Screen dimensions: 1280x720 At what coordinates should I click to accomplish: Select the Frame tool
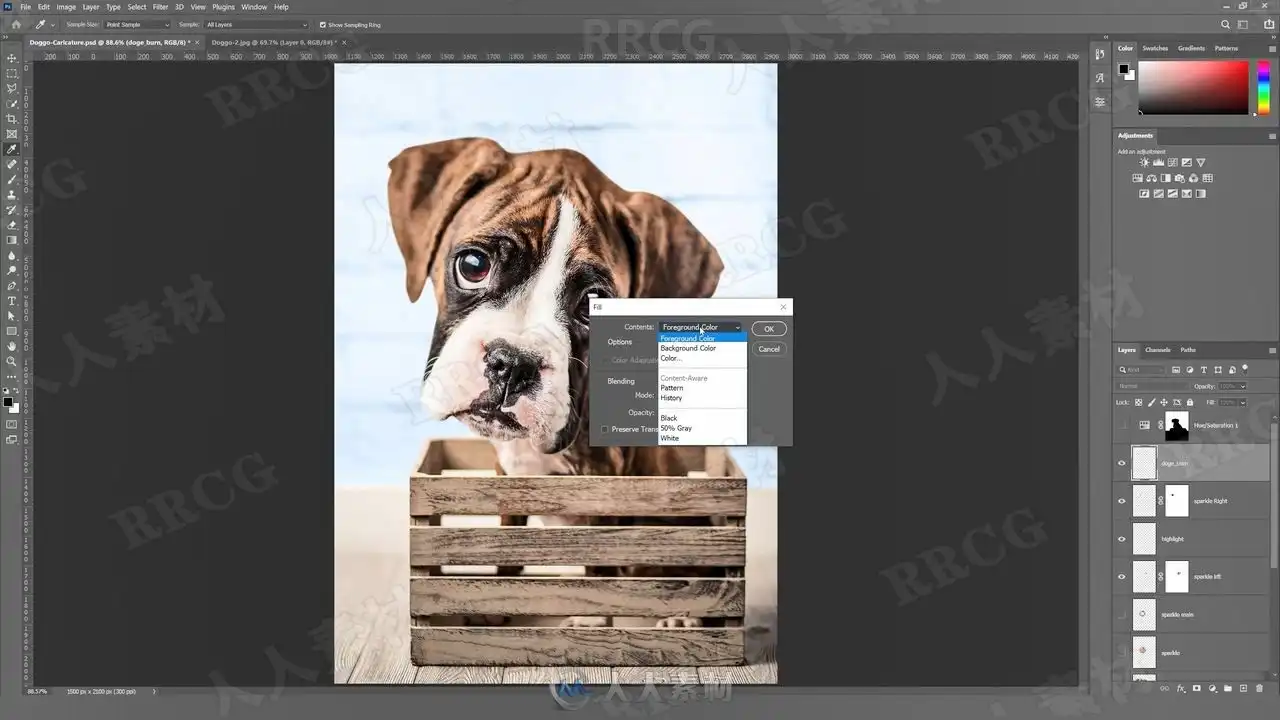[12, 134]
